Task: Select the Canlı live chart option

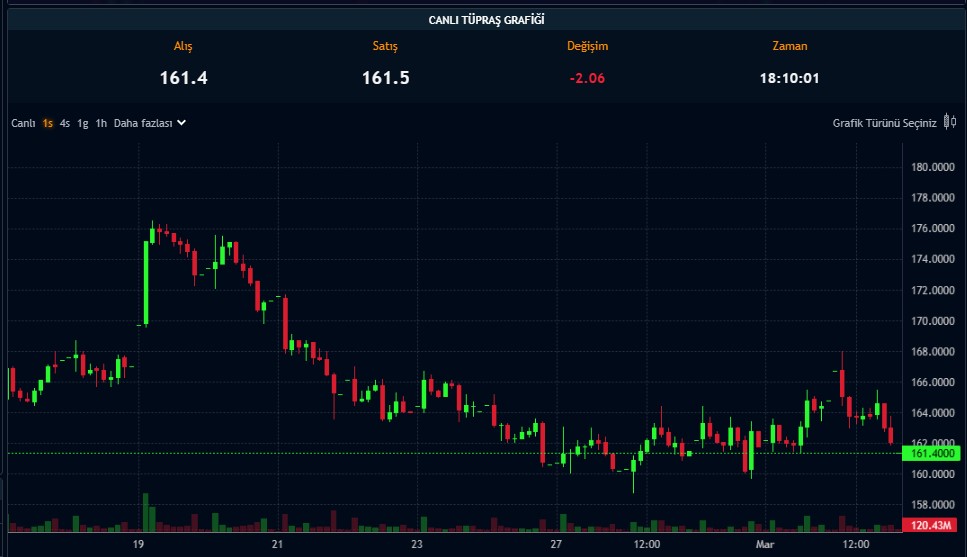Action: point(23,123)
